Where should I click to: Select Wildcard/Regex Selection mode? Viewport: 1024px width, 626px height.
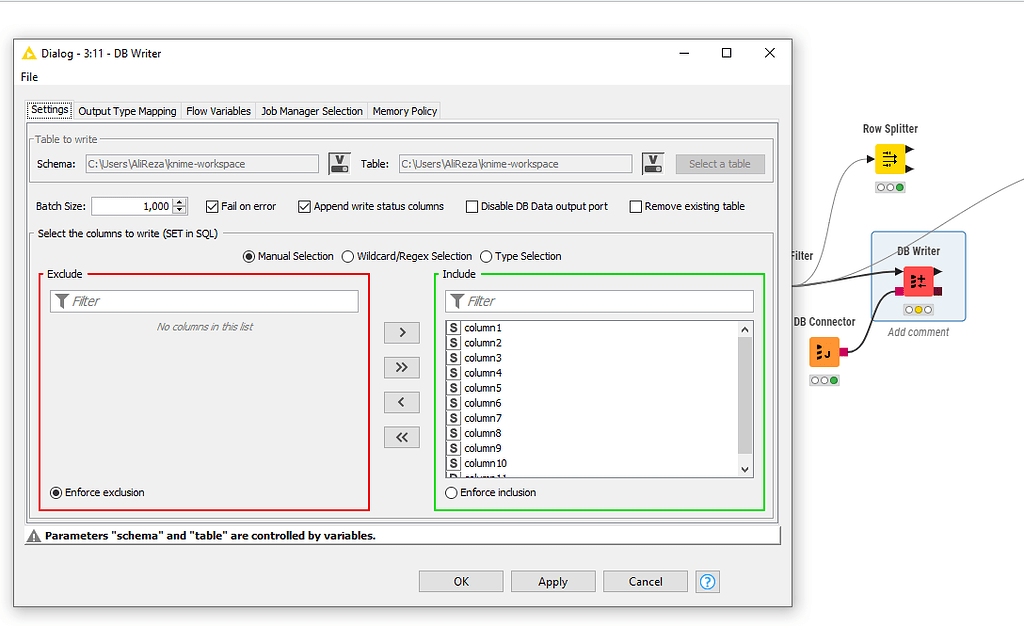click(x=346, y=256)
